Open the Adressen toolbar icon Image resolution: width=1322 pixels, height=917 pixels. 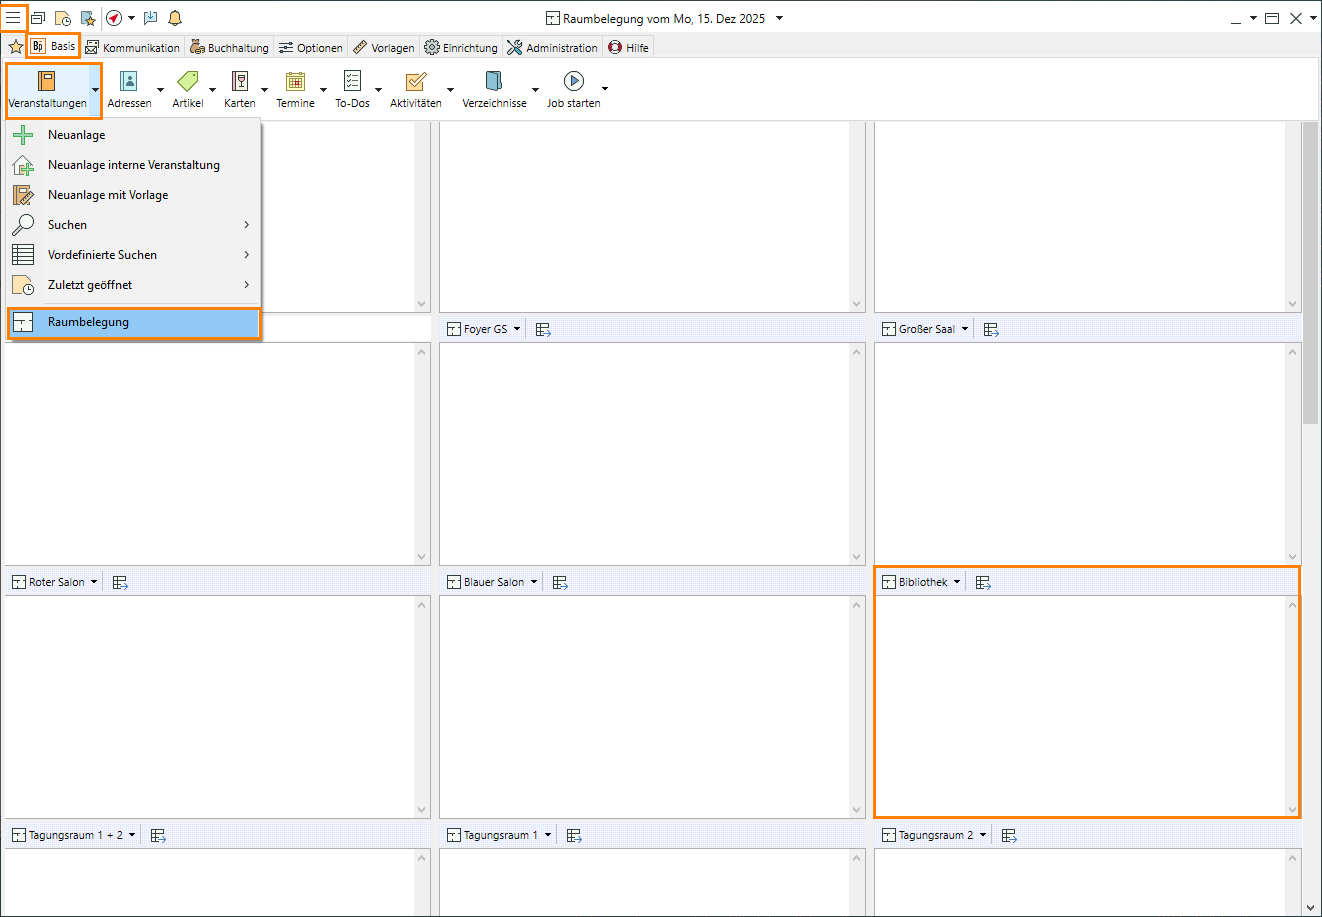coord(129,82)
